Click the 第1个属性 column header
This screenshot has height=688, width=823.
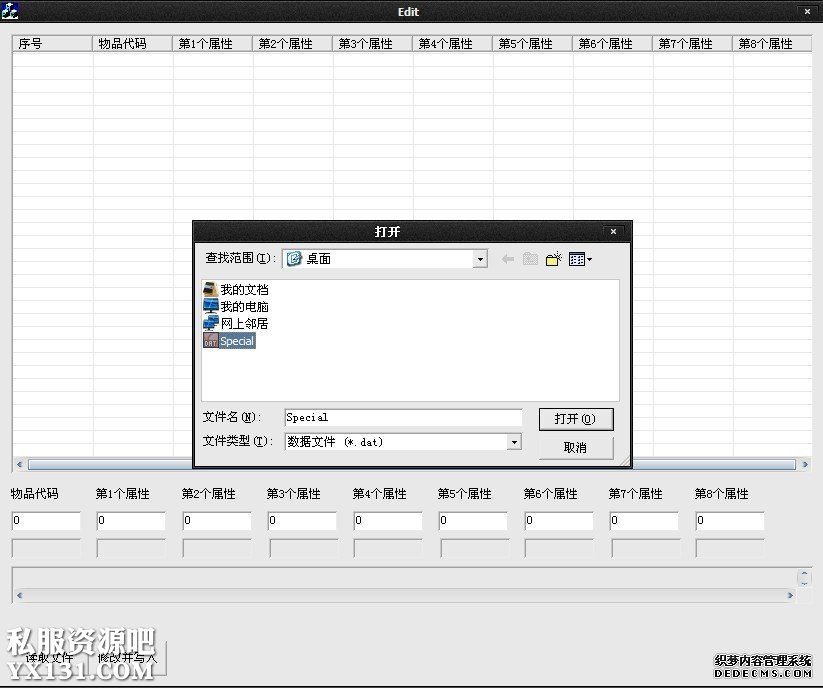pyautogui.click(x=212, y=44)
